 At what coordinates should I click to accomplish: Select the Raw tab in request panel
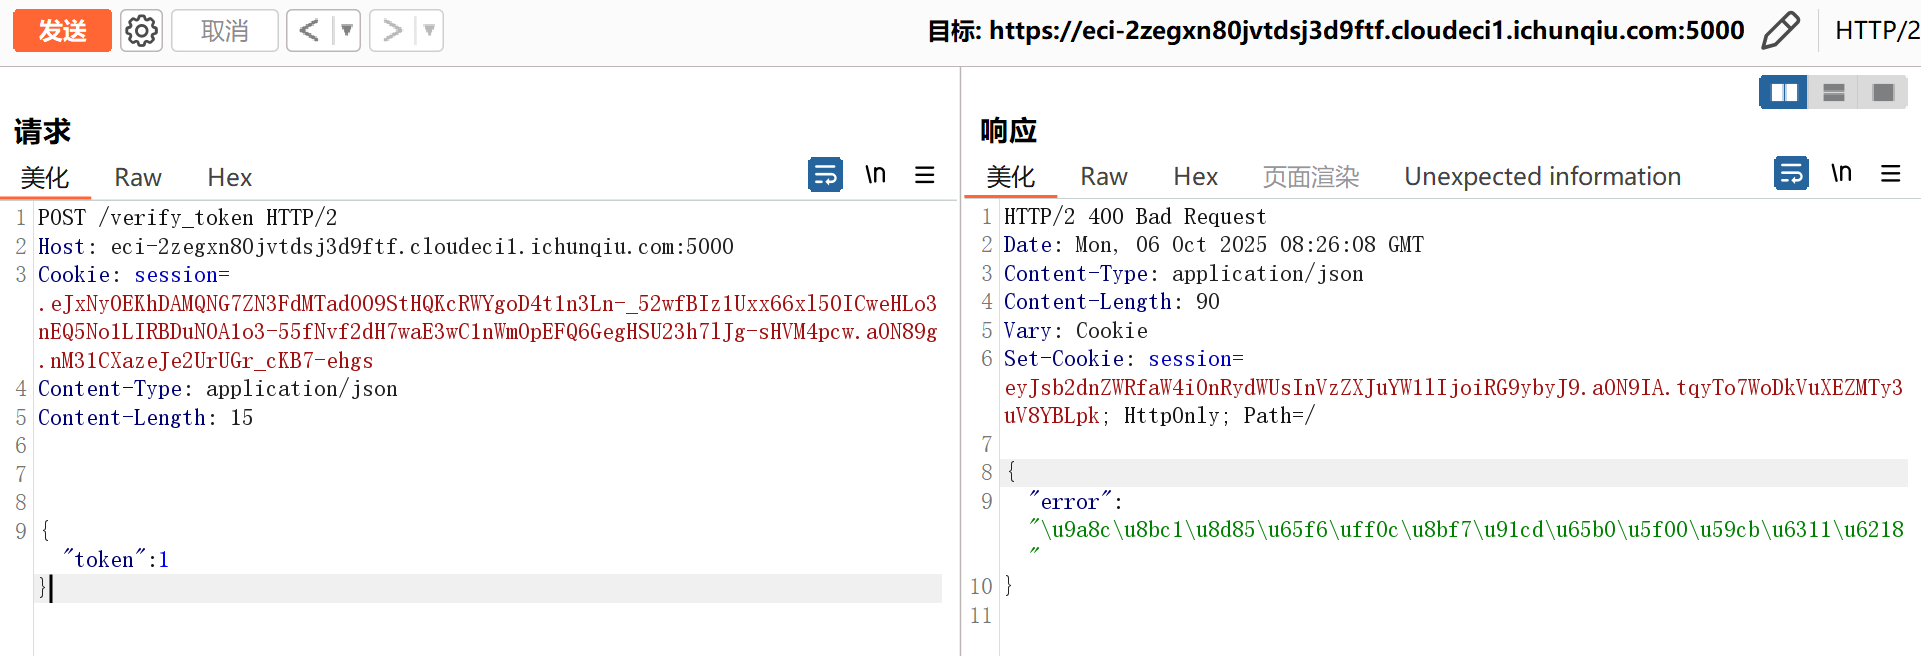click(x=138, y=178)
